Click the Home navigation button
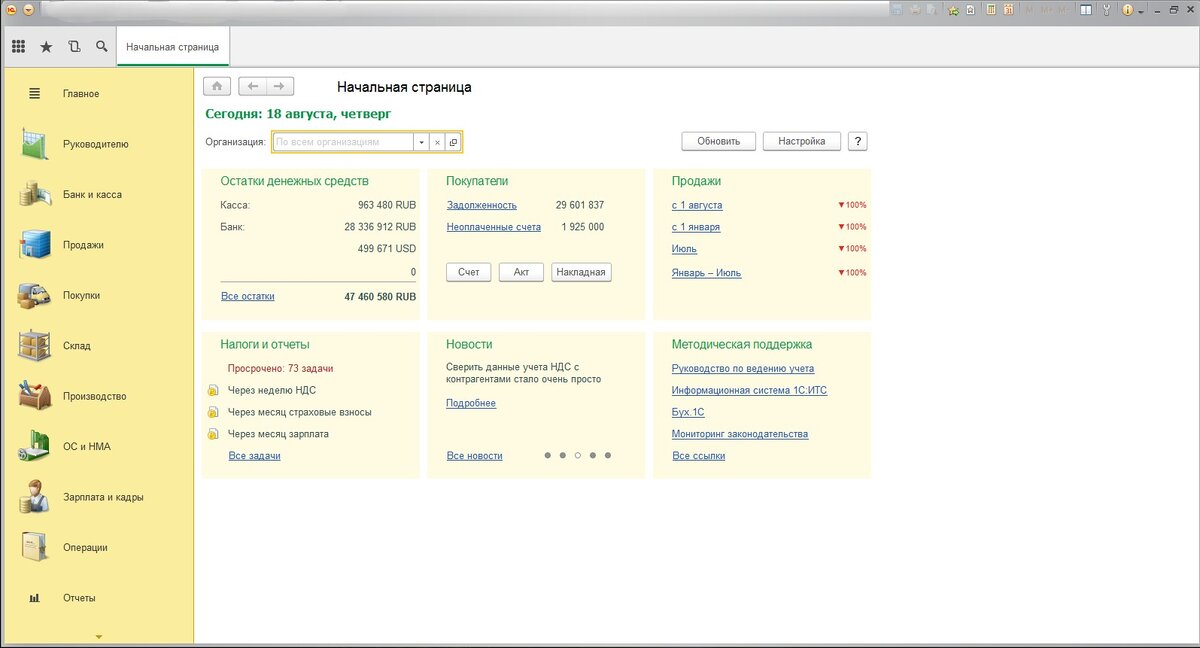 (x=218, y=87)
